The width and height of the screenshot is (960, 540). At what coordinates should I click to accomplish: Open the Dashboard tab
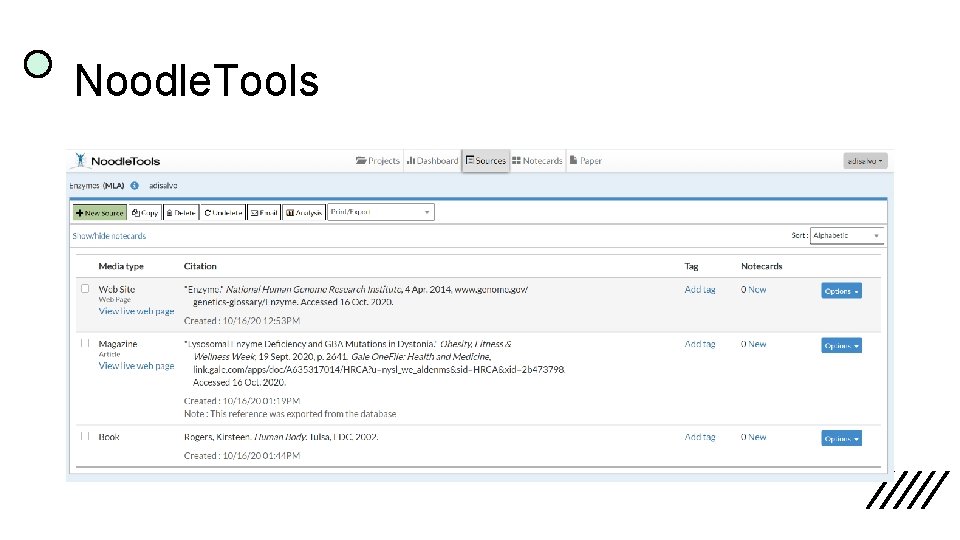(x=432, y=160)
